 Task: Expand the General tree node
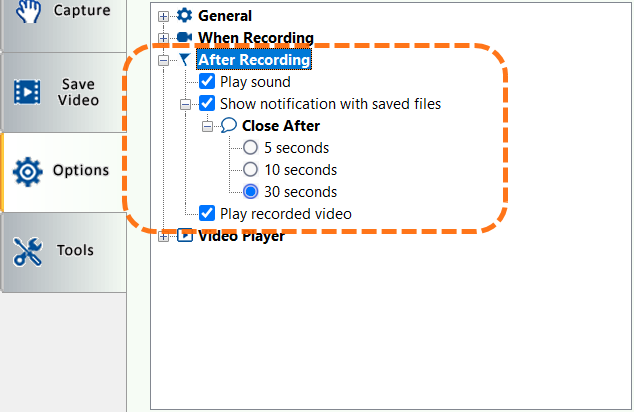pos(164,16)
